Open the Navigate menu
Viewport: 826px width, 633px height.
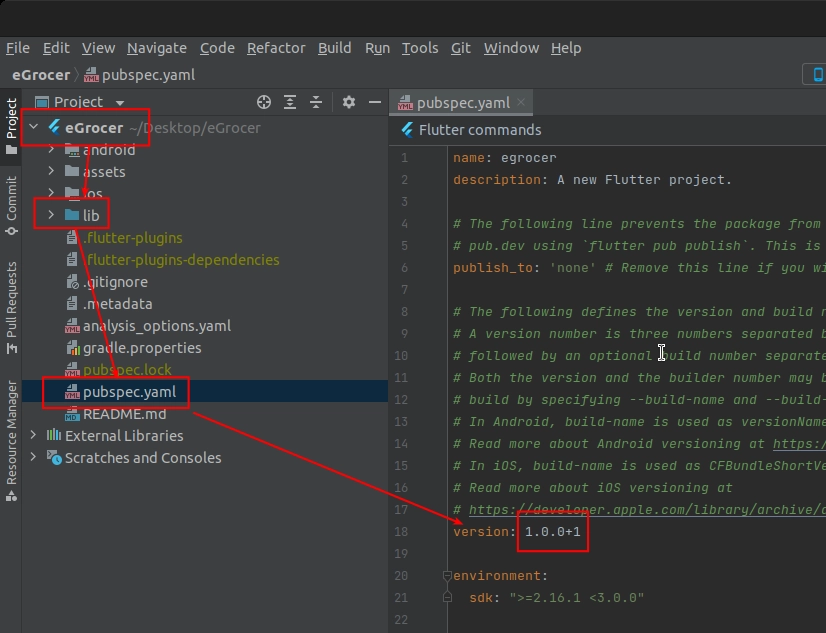tap(156, 48)
